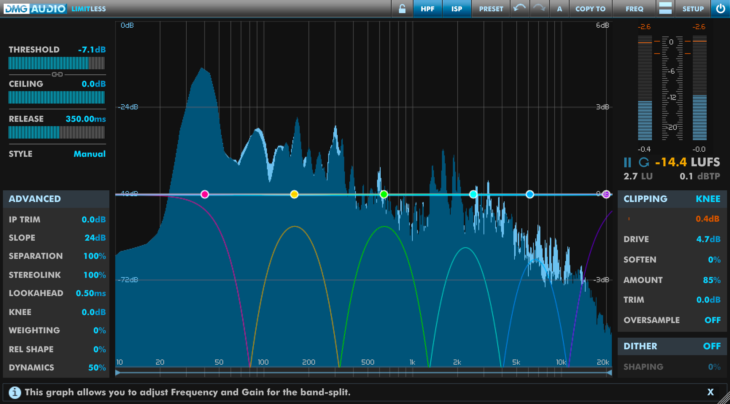Viewport: 730px width, 404px height.
Task: Click the KNEE 0.0dB value in Advanced
Action: (x=94, y=312)
